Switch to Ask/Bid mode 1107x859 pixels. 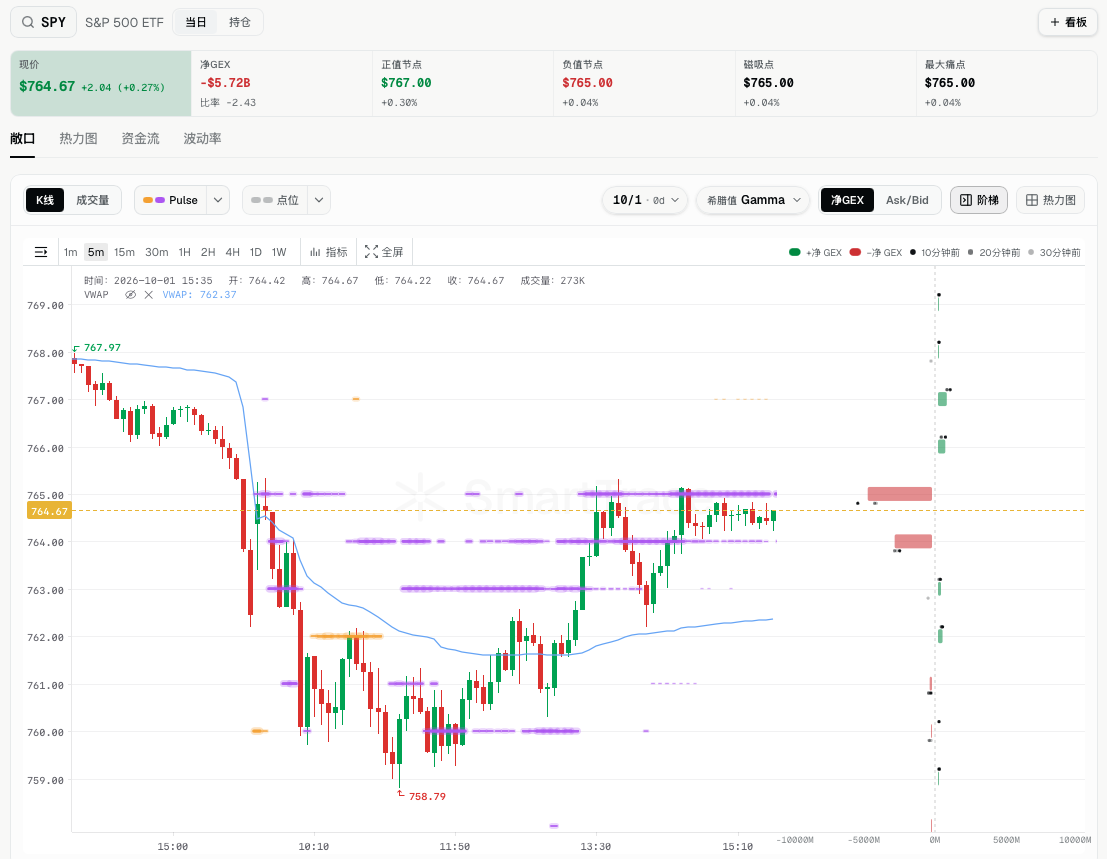[x=907, y=200]
